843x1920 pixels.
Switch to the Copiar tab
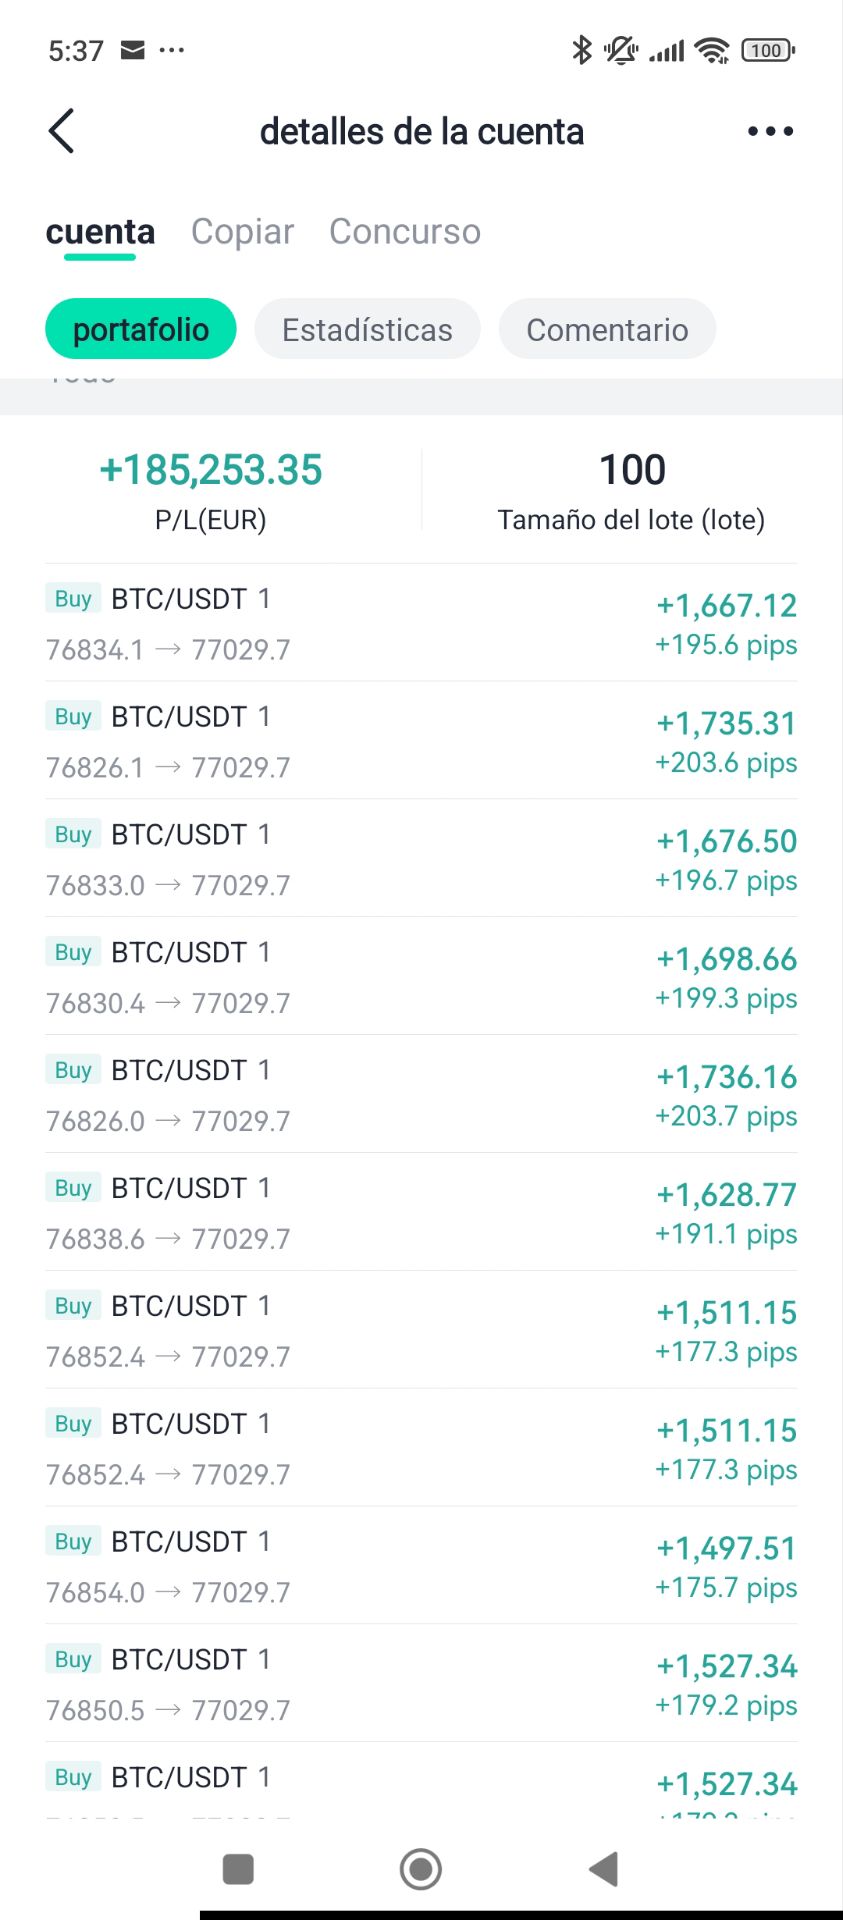click(x=242, y=232)
